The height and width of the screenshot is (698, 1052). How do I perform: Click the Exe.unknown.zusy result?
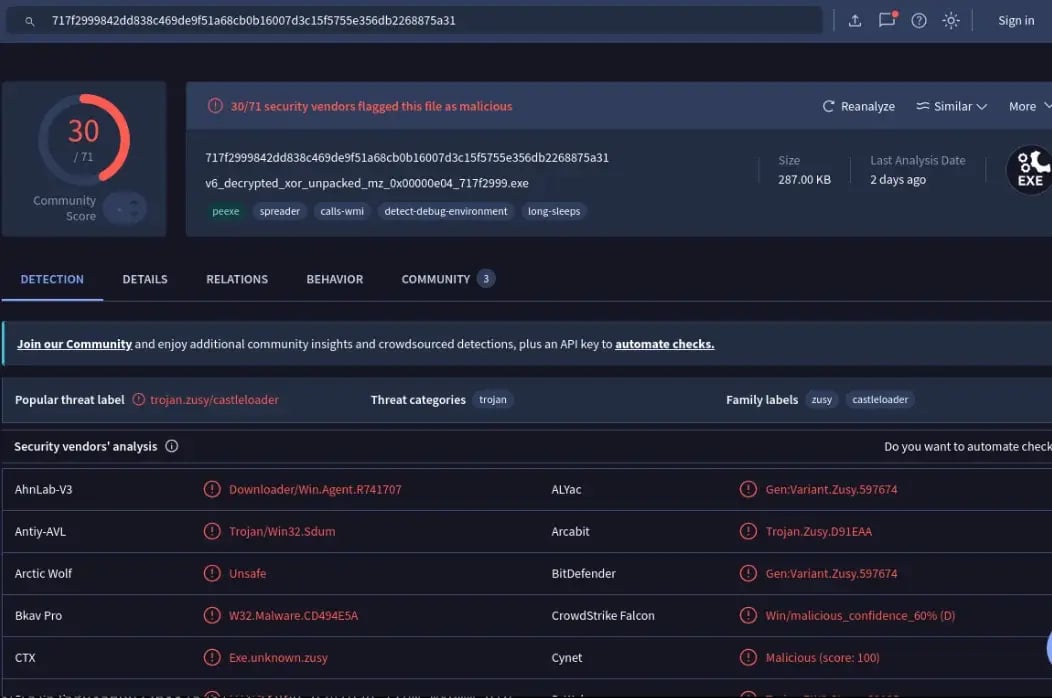point(278,658)
